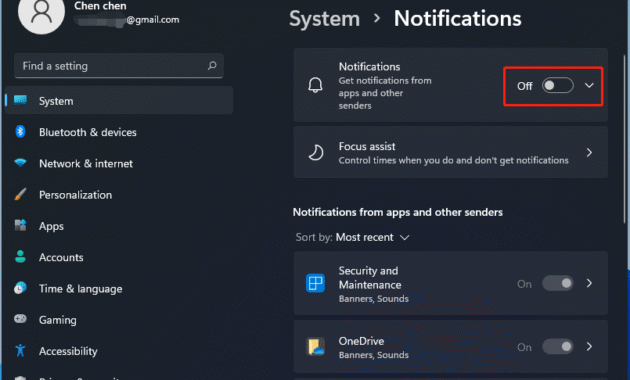Toggle the OneDrive notifications switch
This screenshot has height=380, width=630.
tap(558, 347)
